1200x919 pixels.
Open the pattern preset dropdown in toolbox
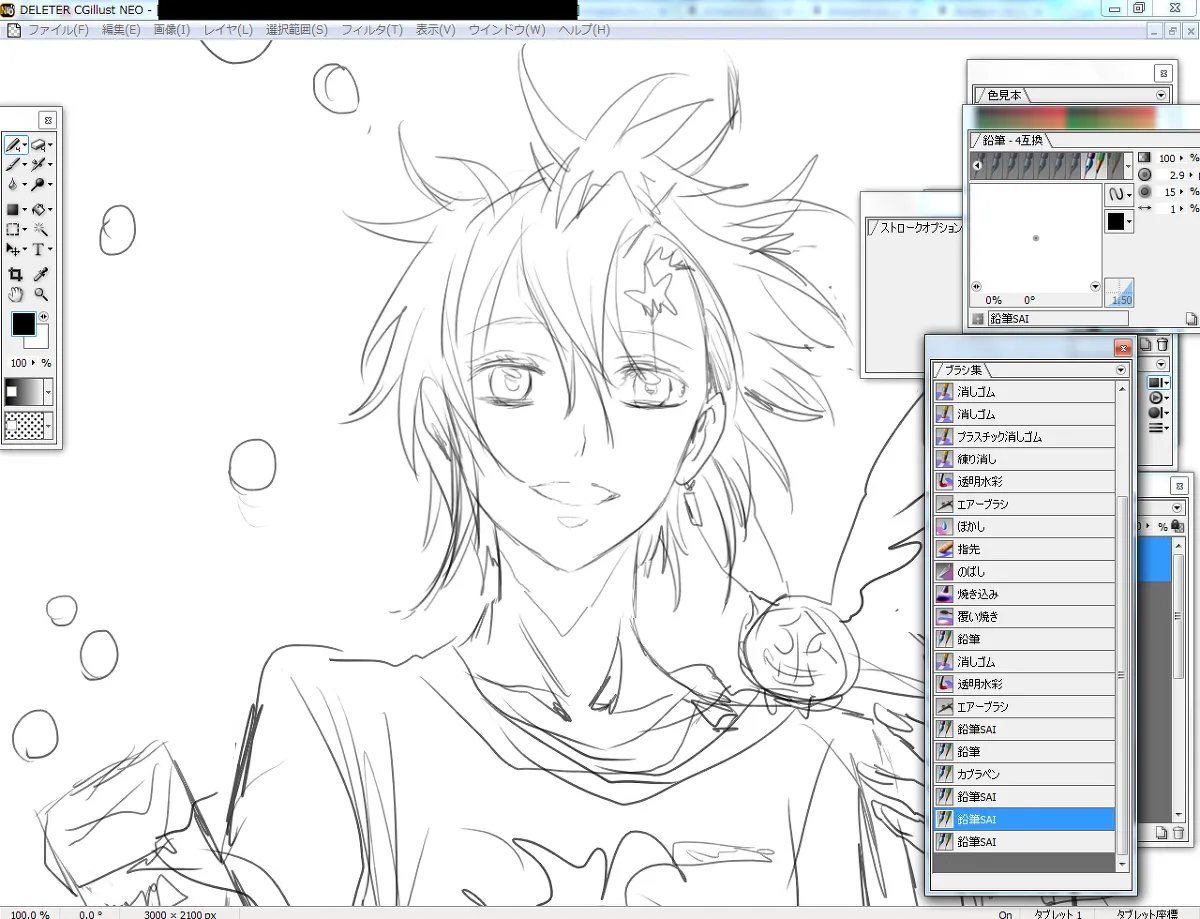pos(48,427)
